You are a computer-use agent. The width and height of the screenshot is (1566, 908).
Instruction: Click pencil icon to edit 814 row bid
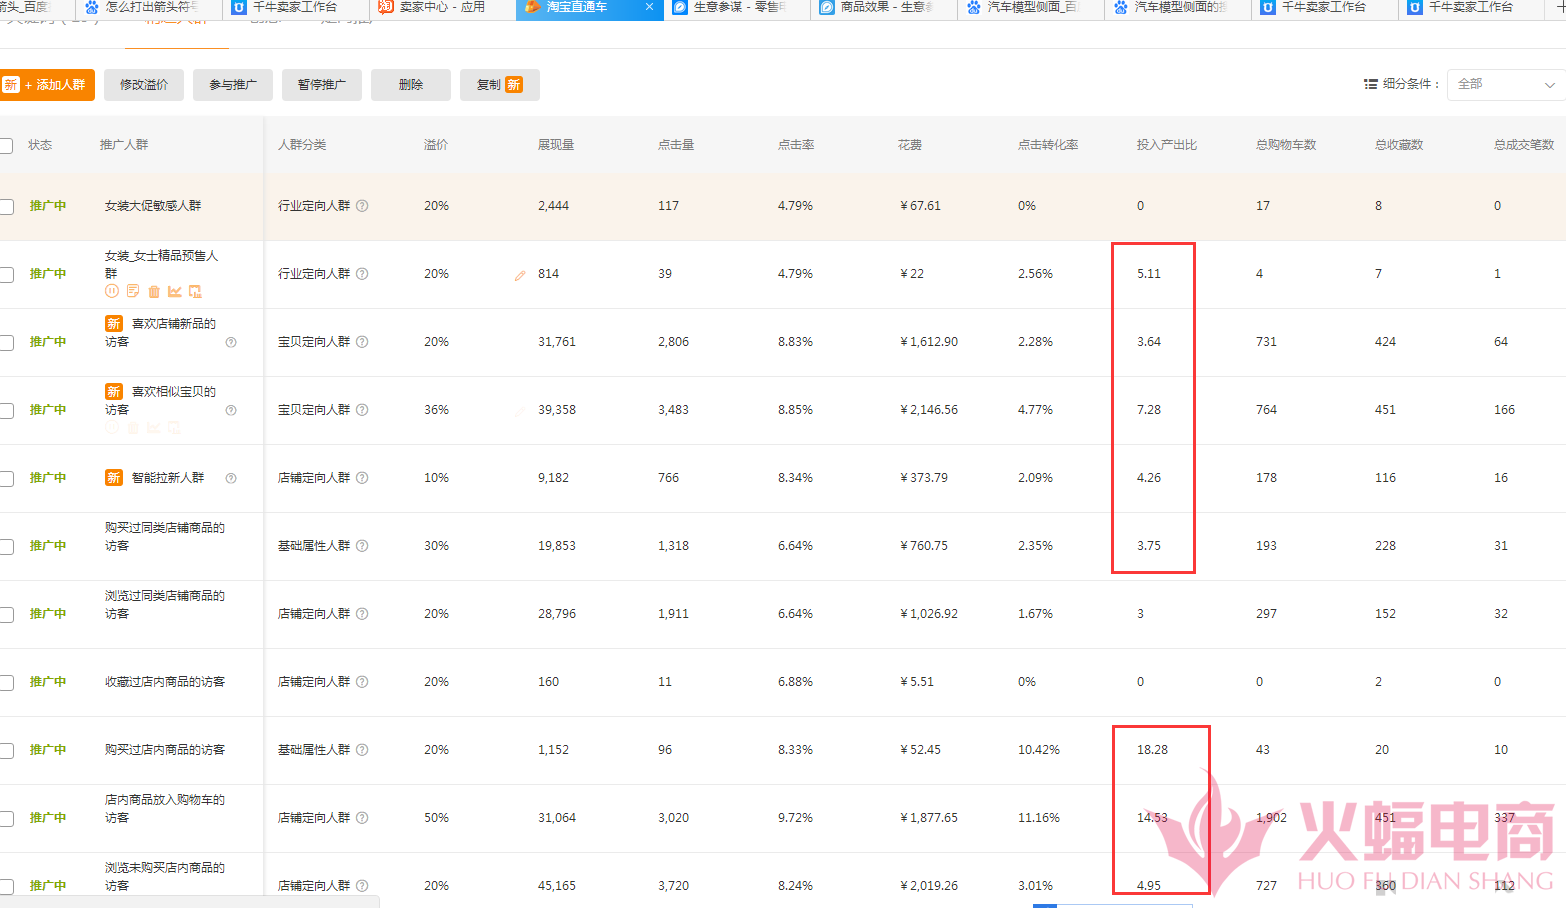point(520,275)
